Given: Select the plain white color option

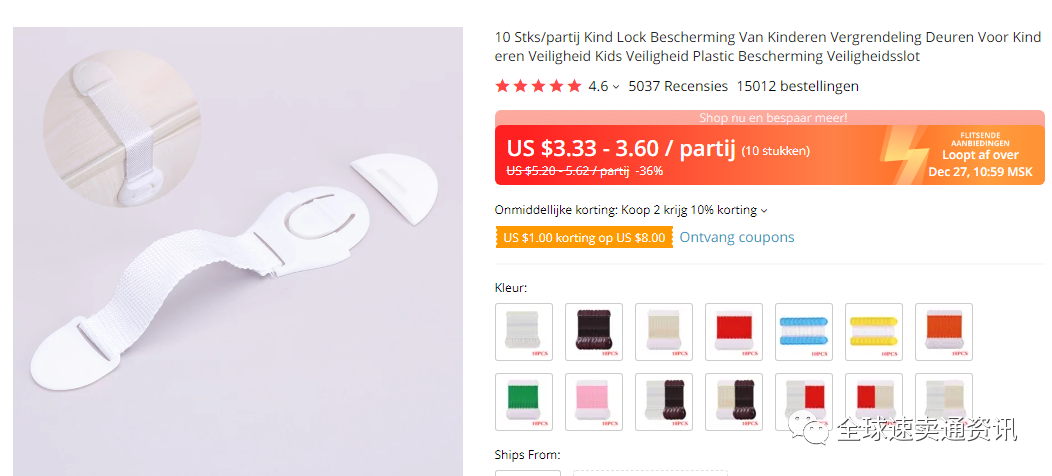Looking at the screenshot, I should [x=524, y=332].
